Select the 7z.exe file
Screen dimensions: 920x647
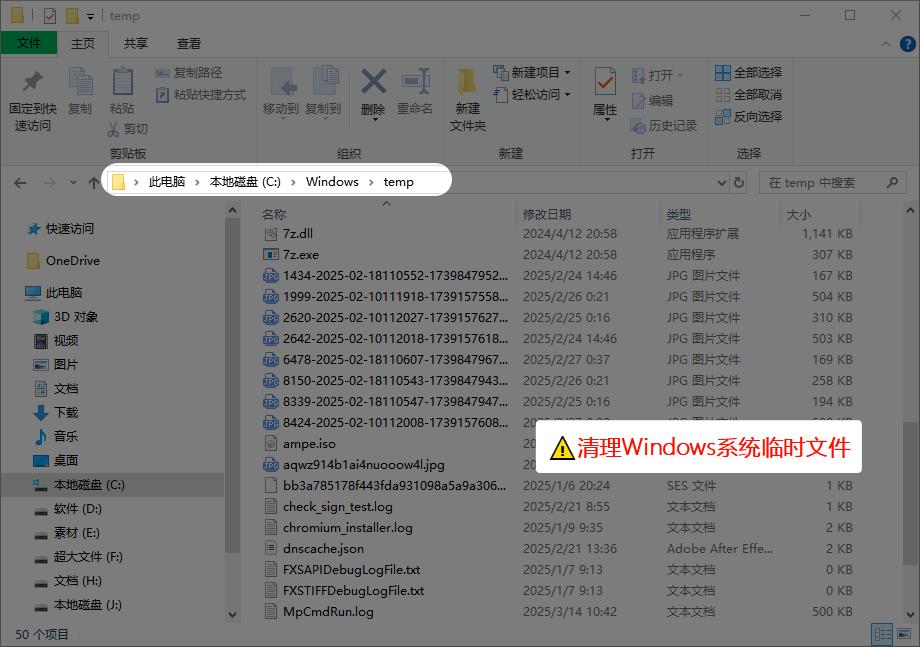[x=301, y=255]
